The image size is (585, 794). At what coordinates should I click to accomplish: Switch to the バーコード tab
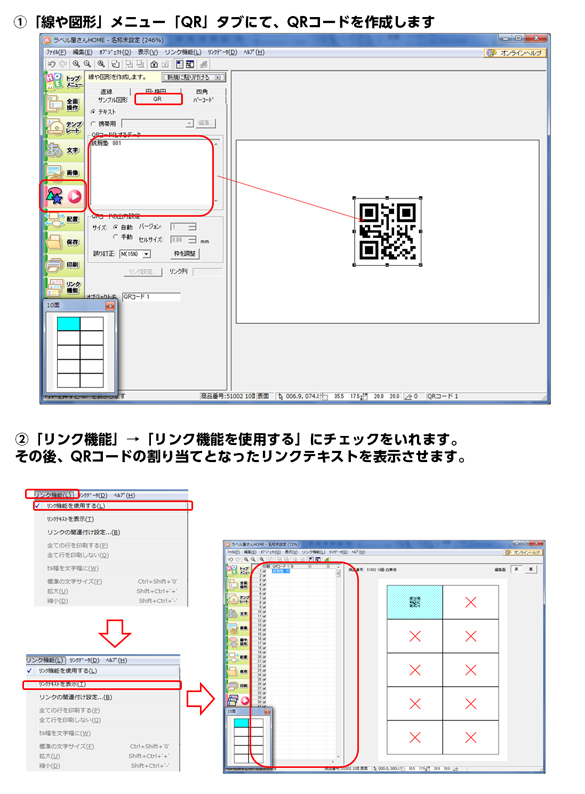pos(203,100)
